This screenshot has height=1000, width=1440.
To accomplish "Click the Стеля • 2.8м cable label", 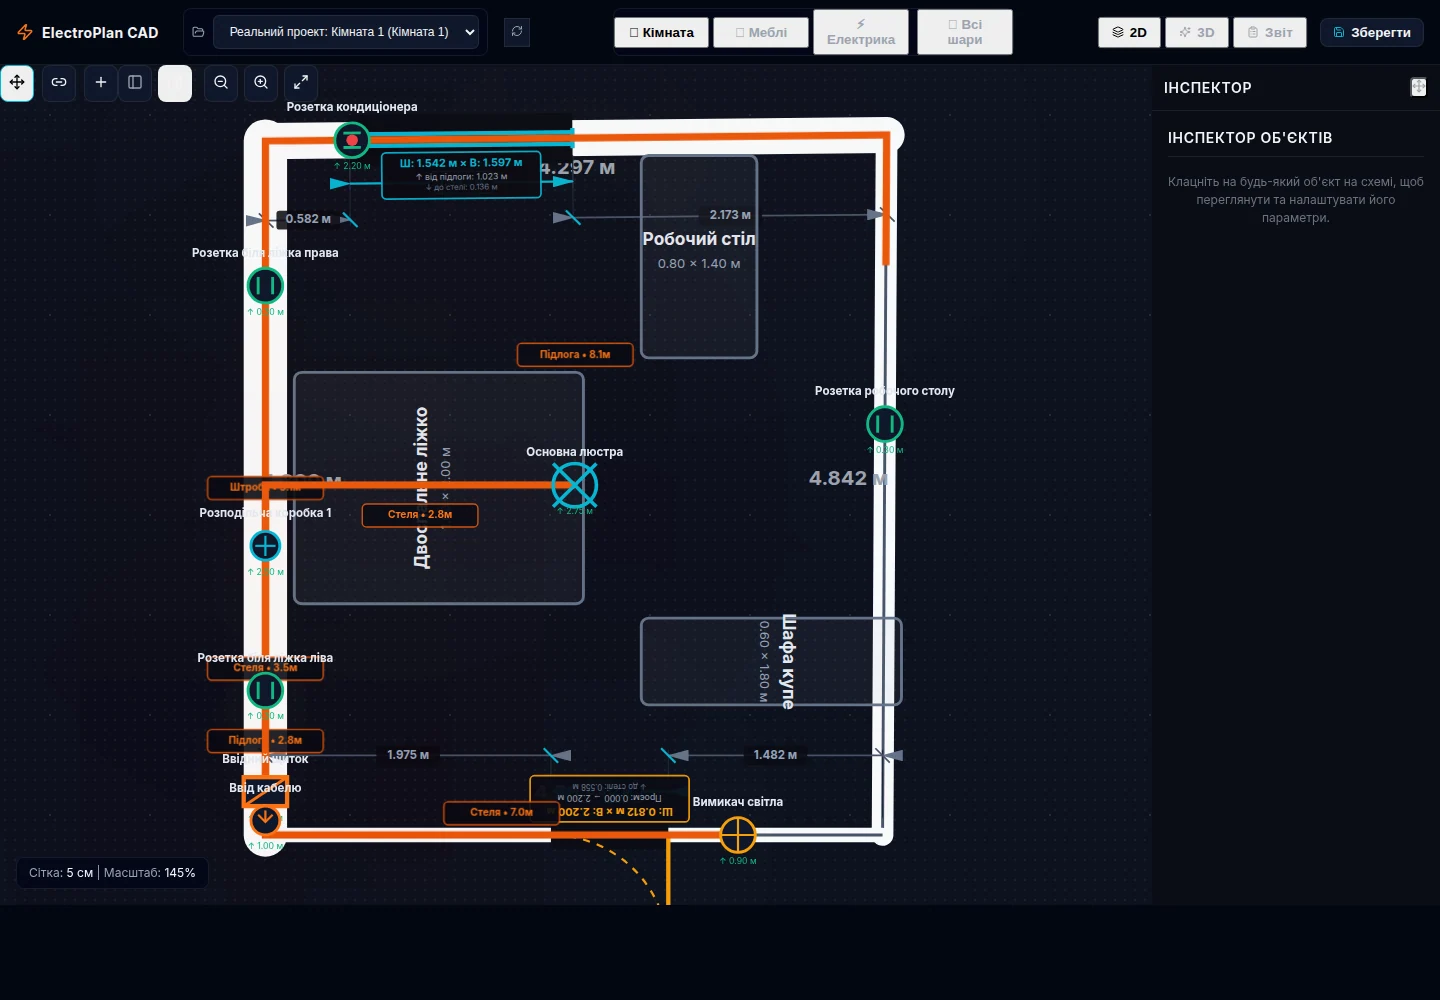I will 420,514.
